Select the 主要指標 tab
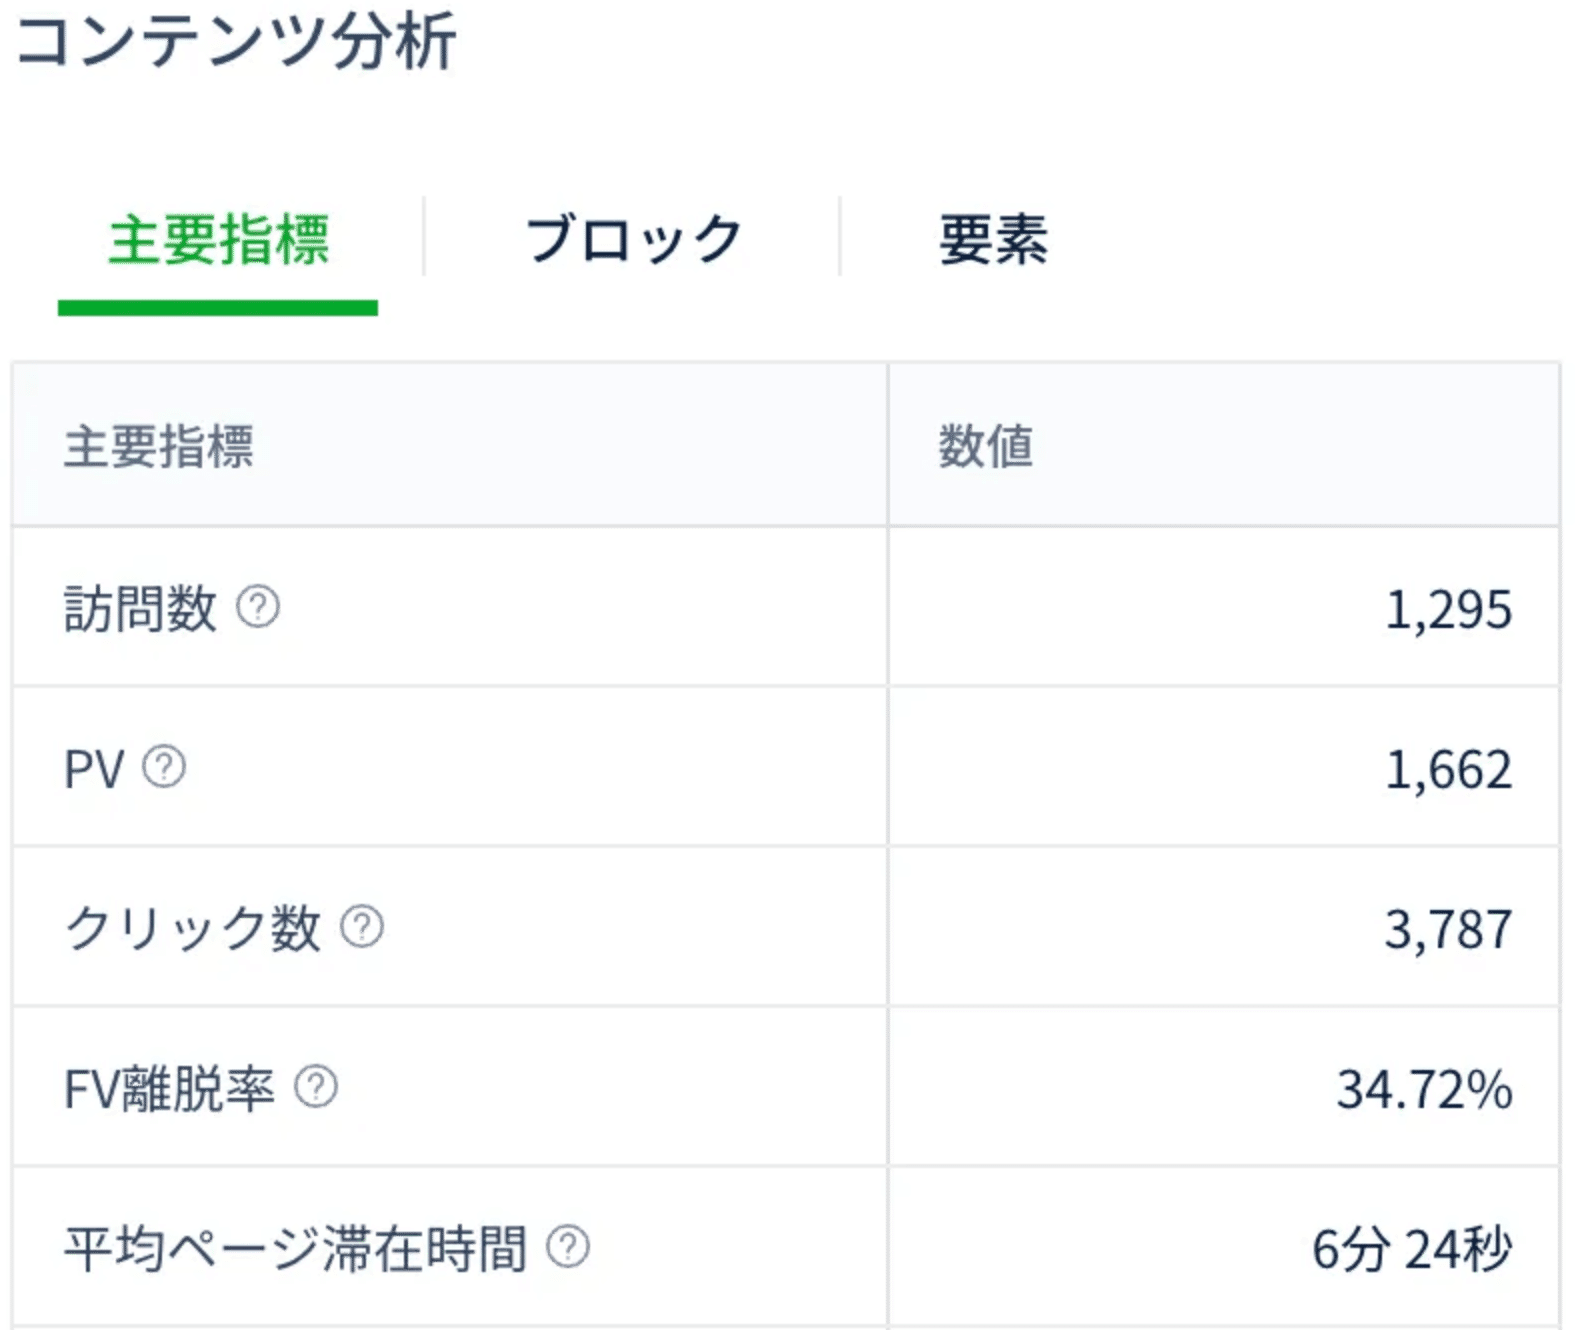Image resolution: width=1576 pixels, height=1330 pixels. click(x=218, y=241)
